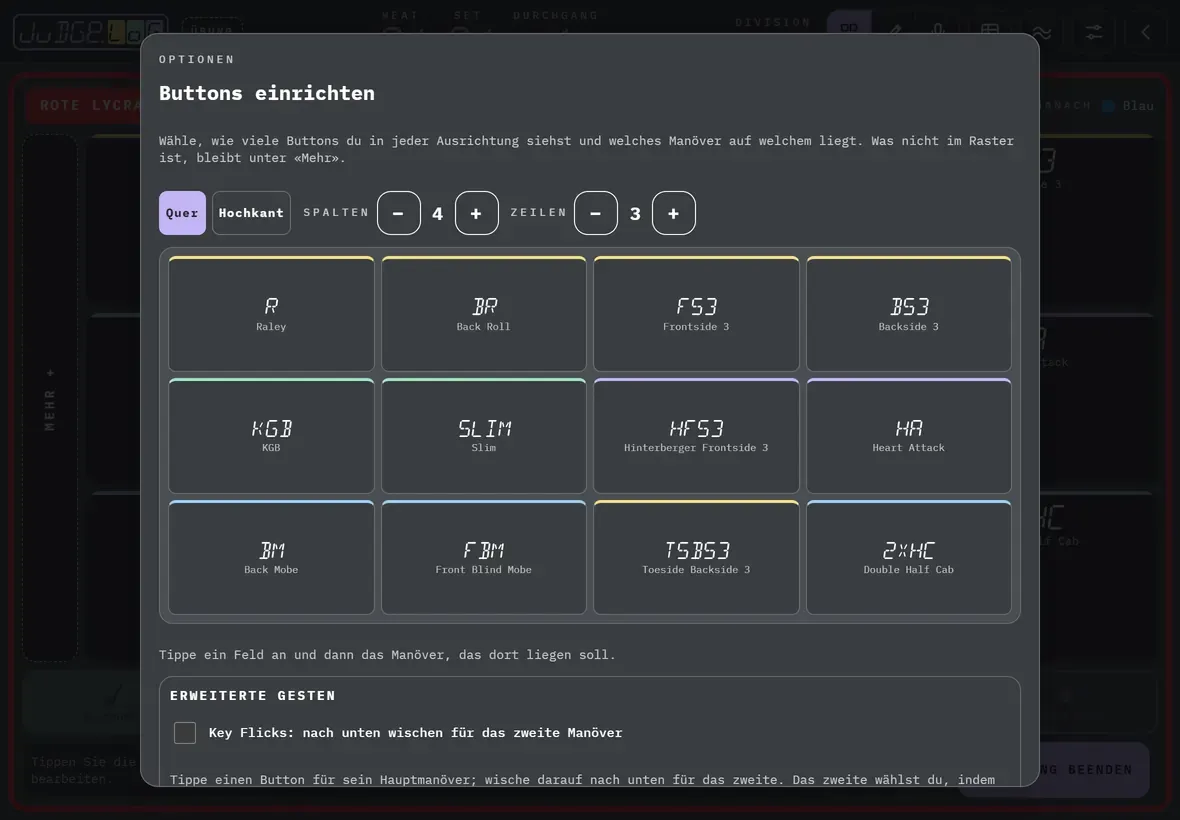Click the "Buttons einrichten" heading

click(x=266, y=93)
